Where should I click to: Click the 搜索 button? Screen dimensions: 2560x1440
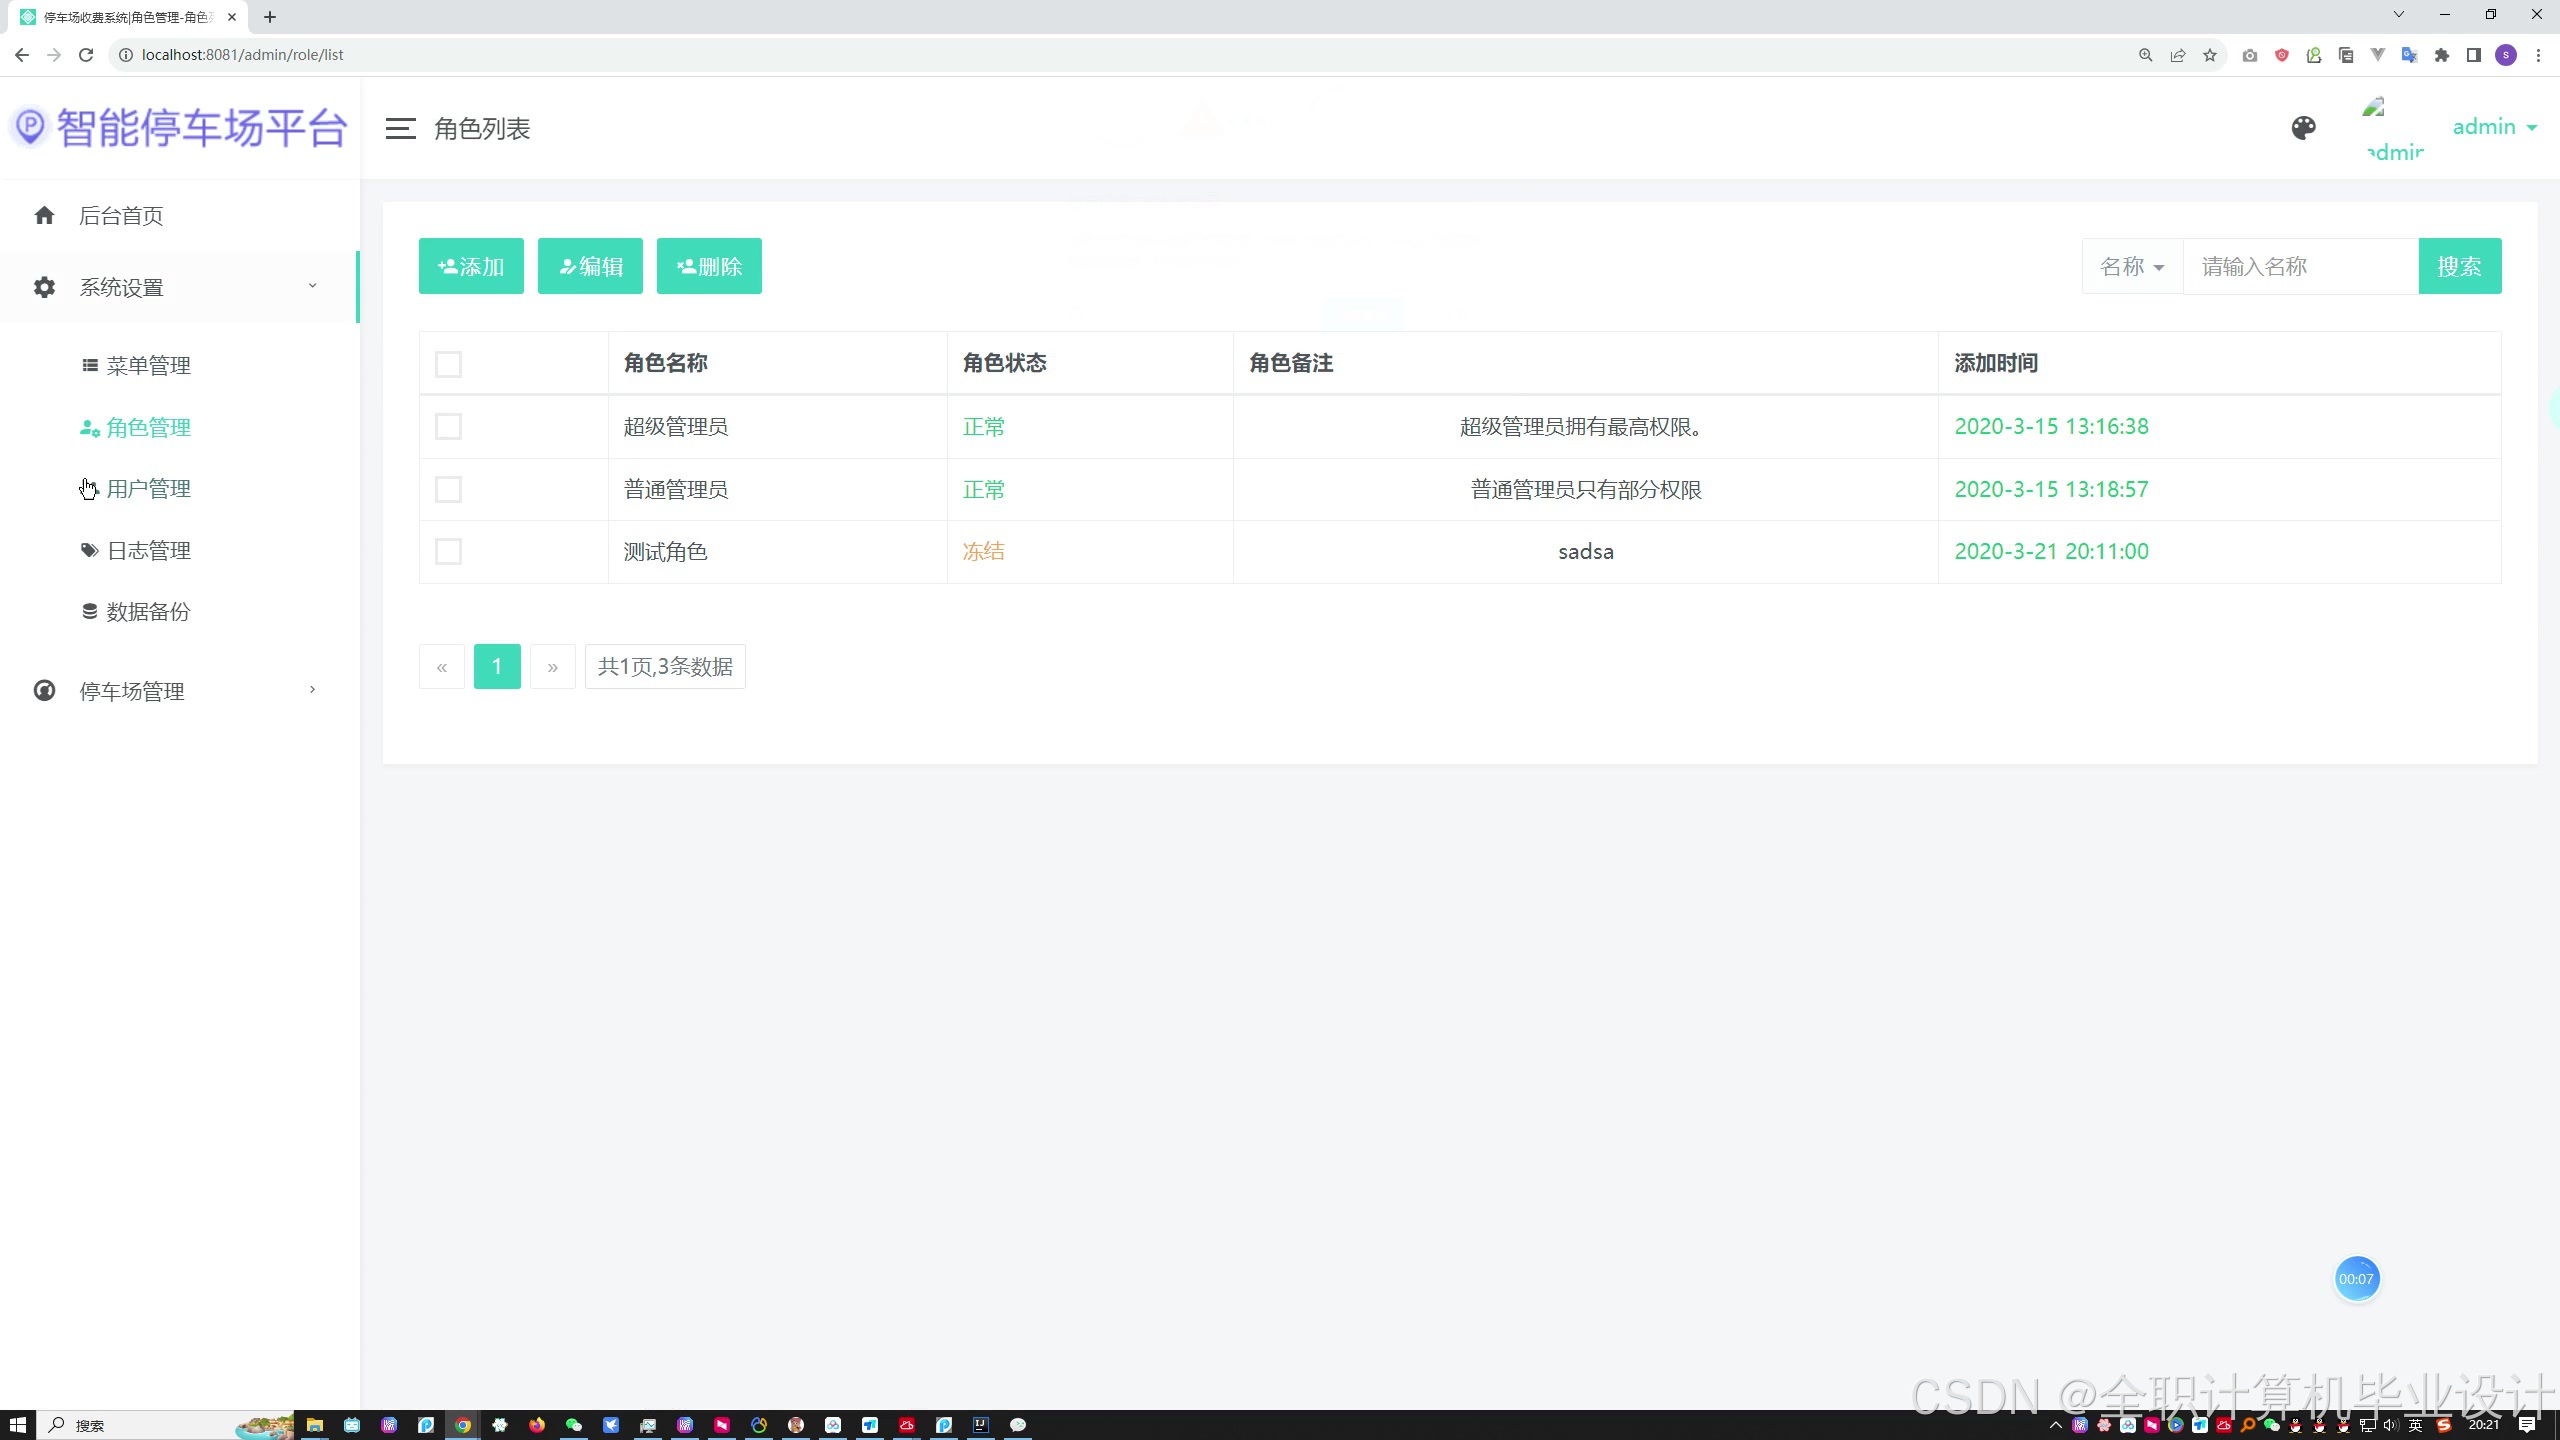(x=2459, y=267)
